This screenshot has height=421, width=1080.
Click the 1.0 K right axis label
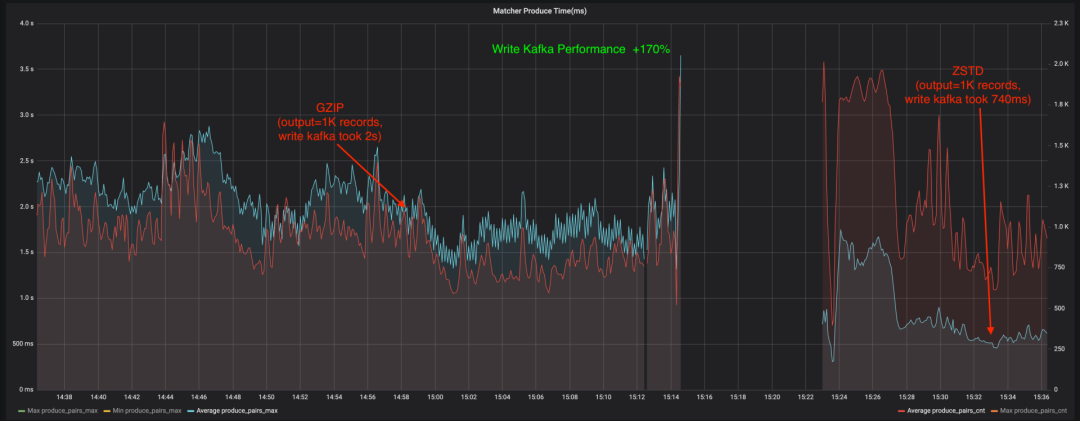(x=1060, y=227)
